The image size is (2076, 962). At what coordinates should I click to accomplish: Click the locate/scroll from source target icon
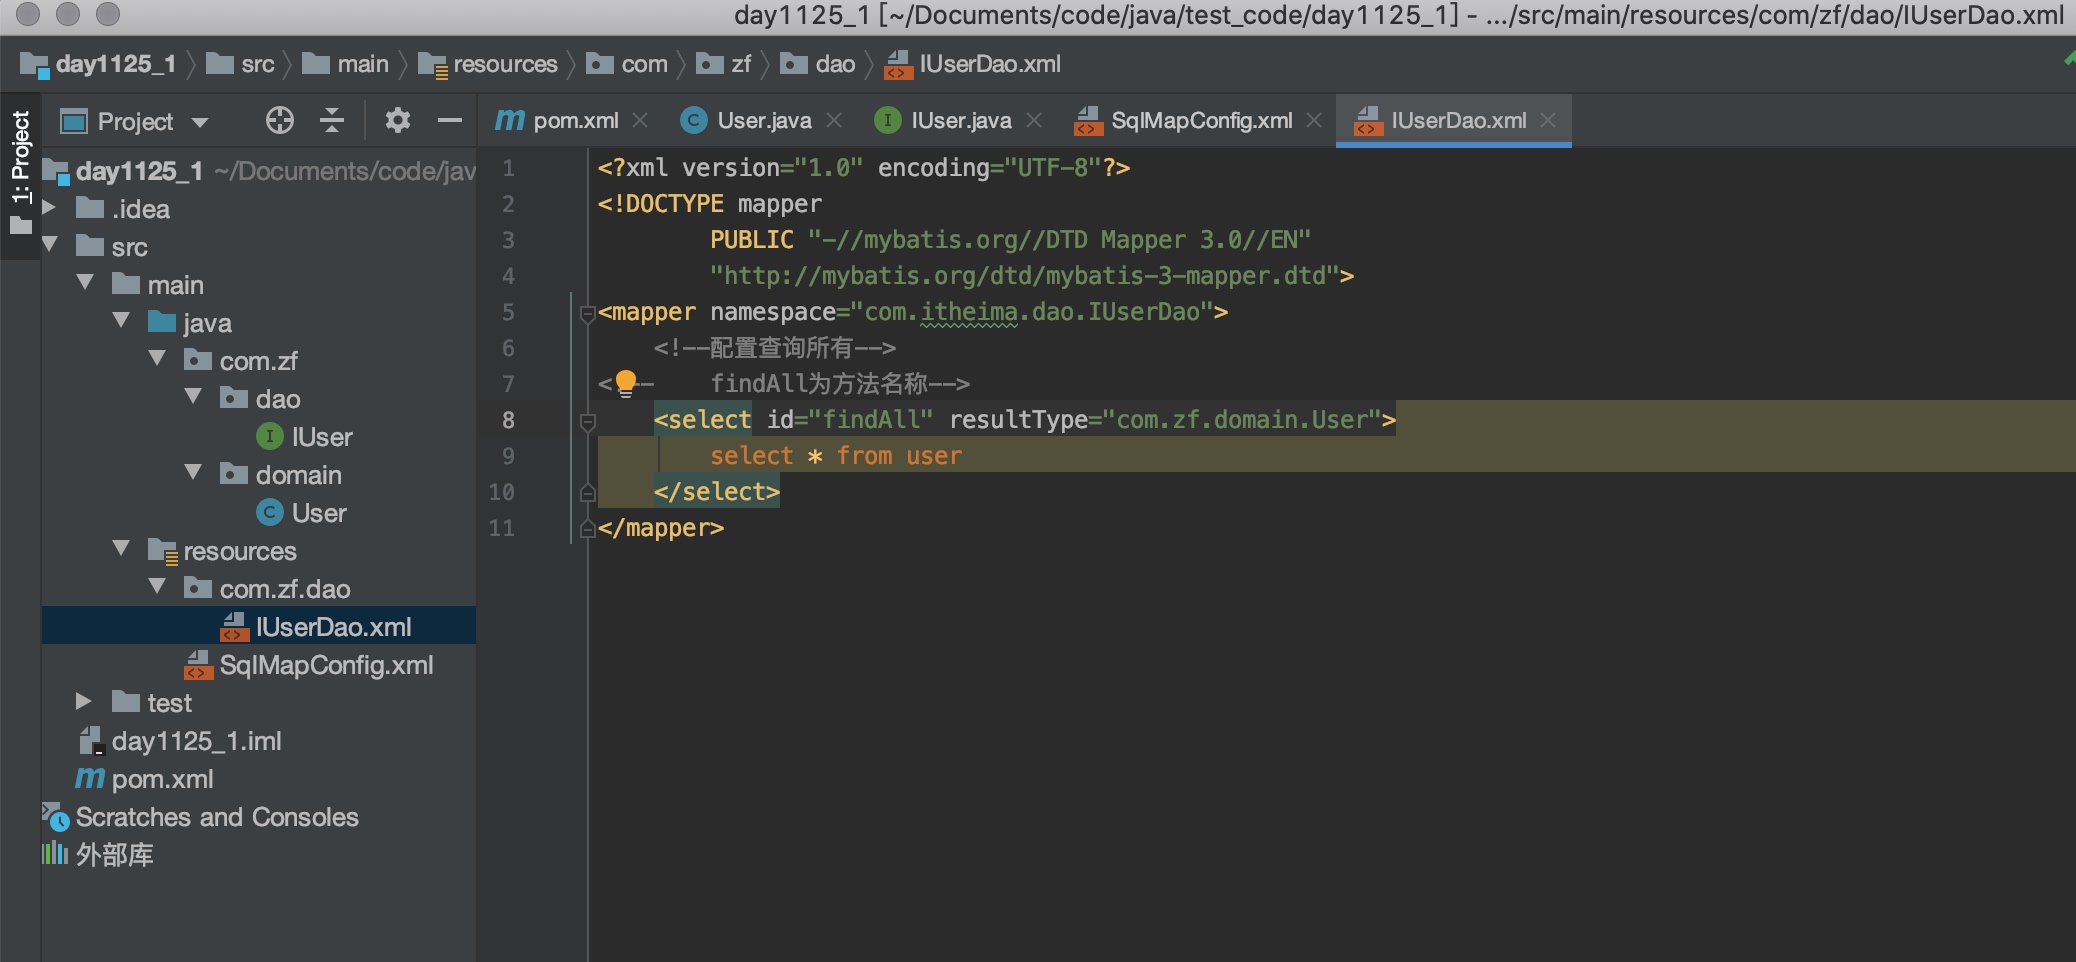click(x=280, y=121)
